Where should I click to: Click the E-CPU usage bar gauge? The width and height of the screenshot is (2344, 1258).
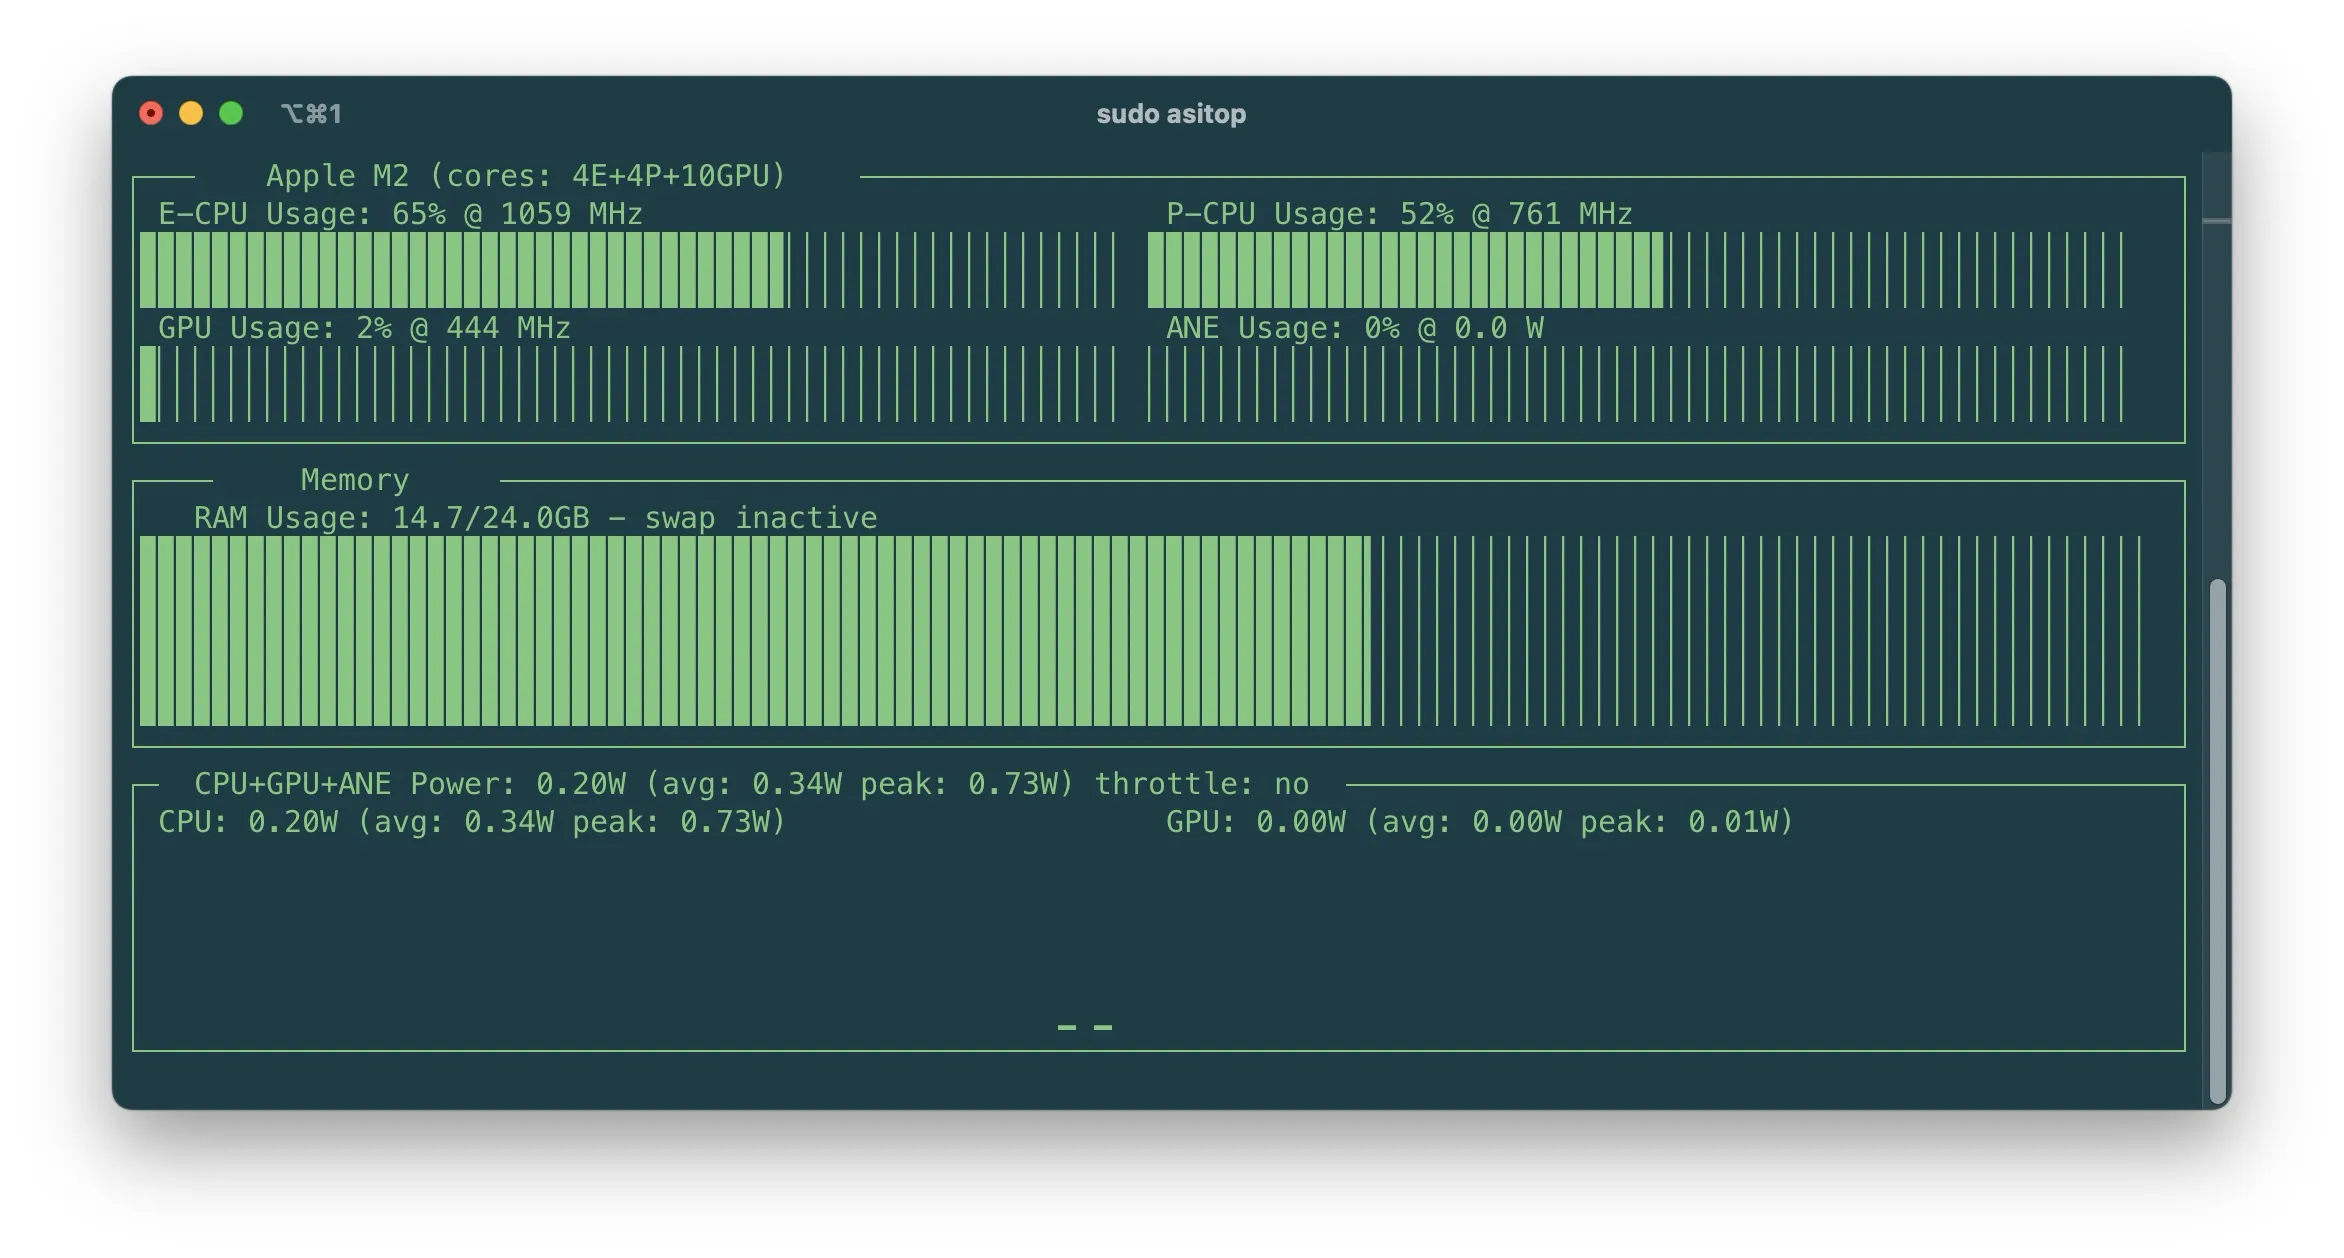pyautogui.click(x=626, y=270)
